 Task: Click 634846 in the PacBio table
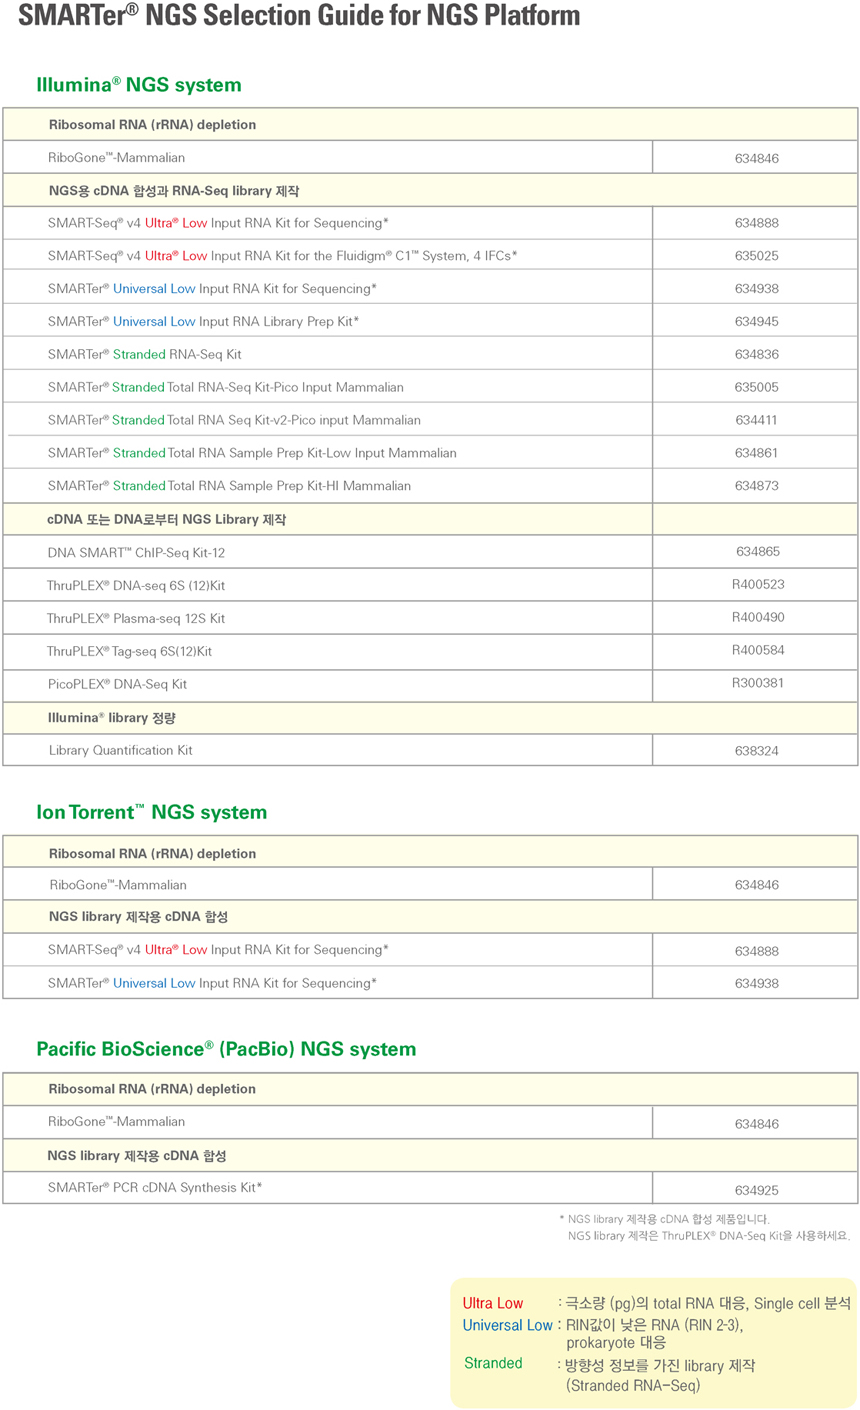point(756,1125)
